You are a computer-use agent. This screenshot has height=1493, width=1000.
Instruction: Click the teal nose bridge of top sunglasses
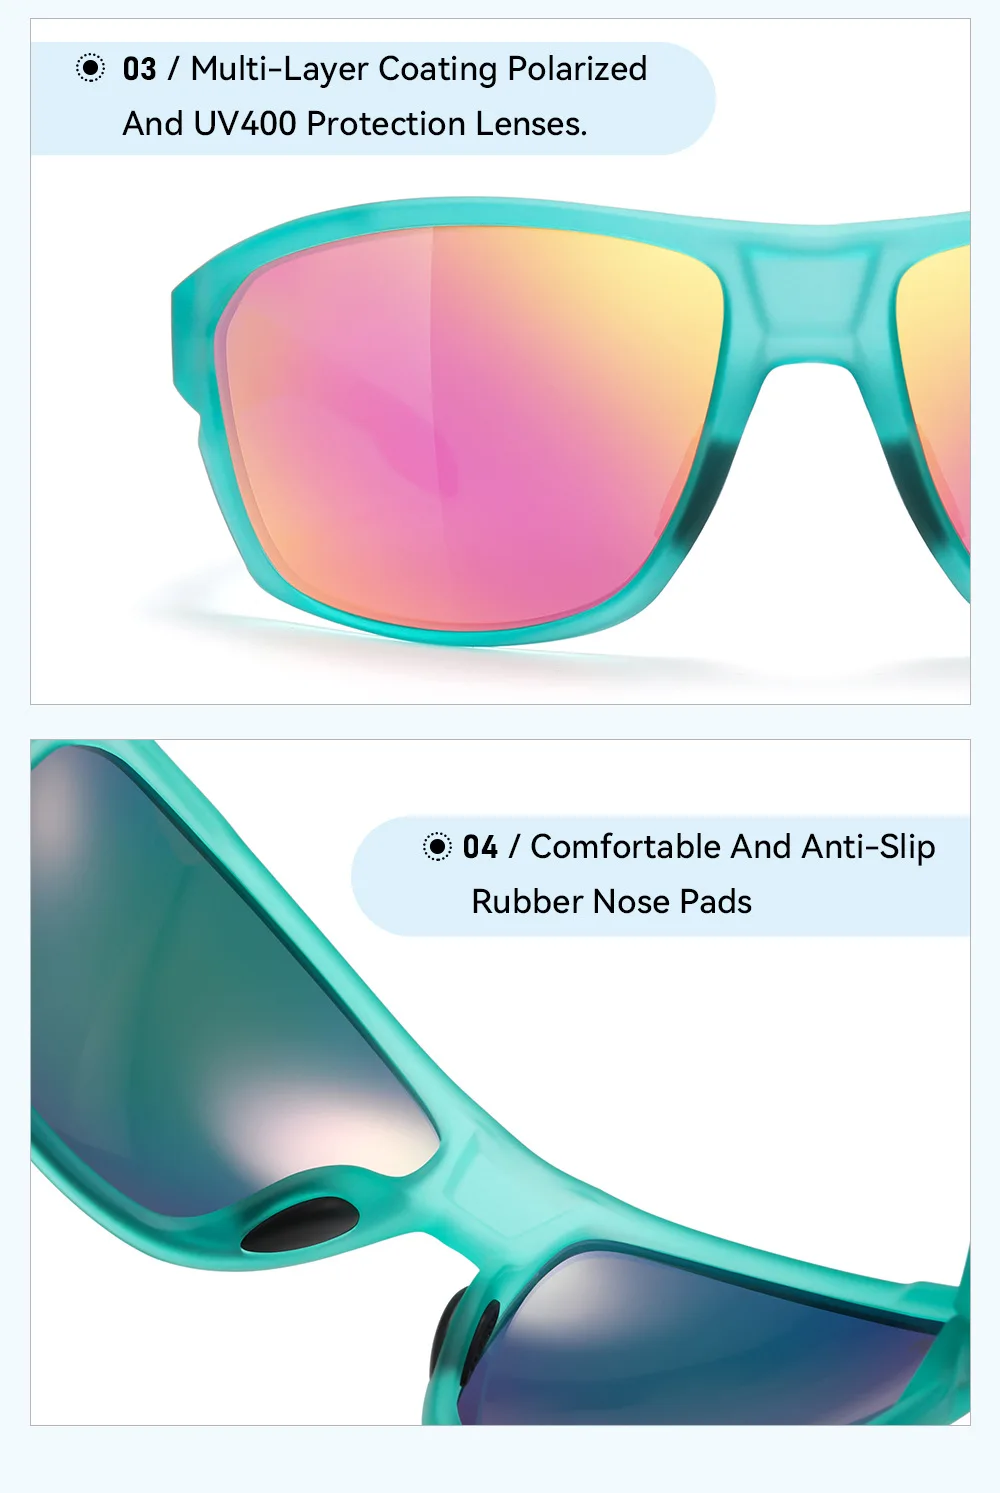pos(808,300)
